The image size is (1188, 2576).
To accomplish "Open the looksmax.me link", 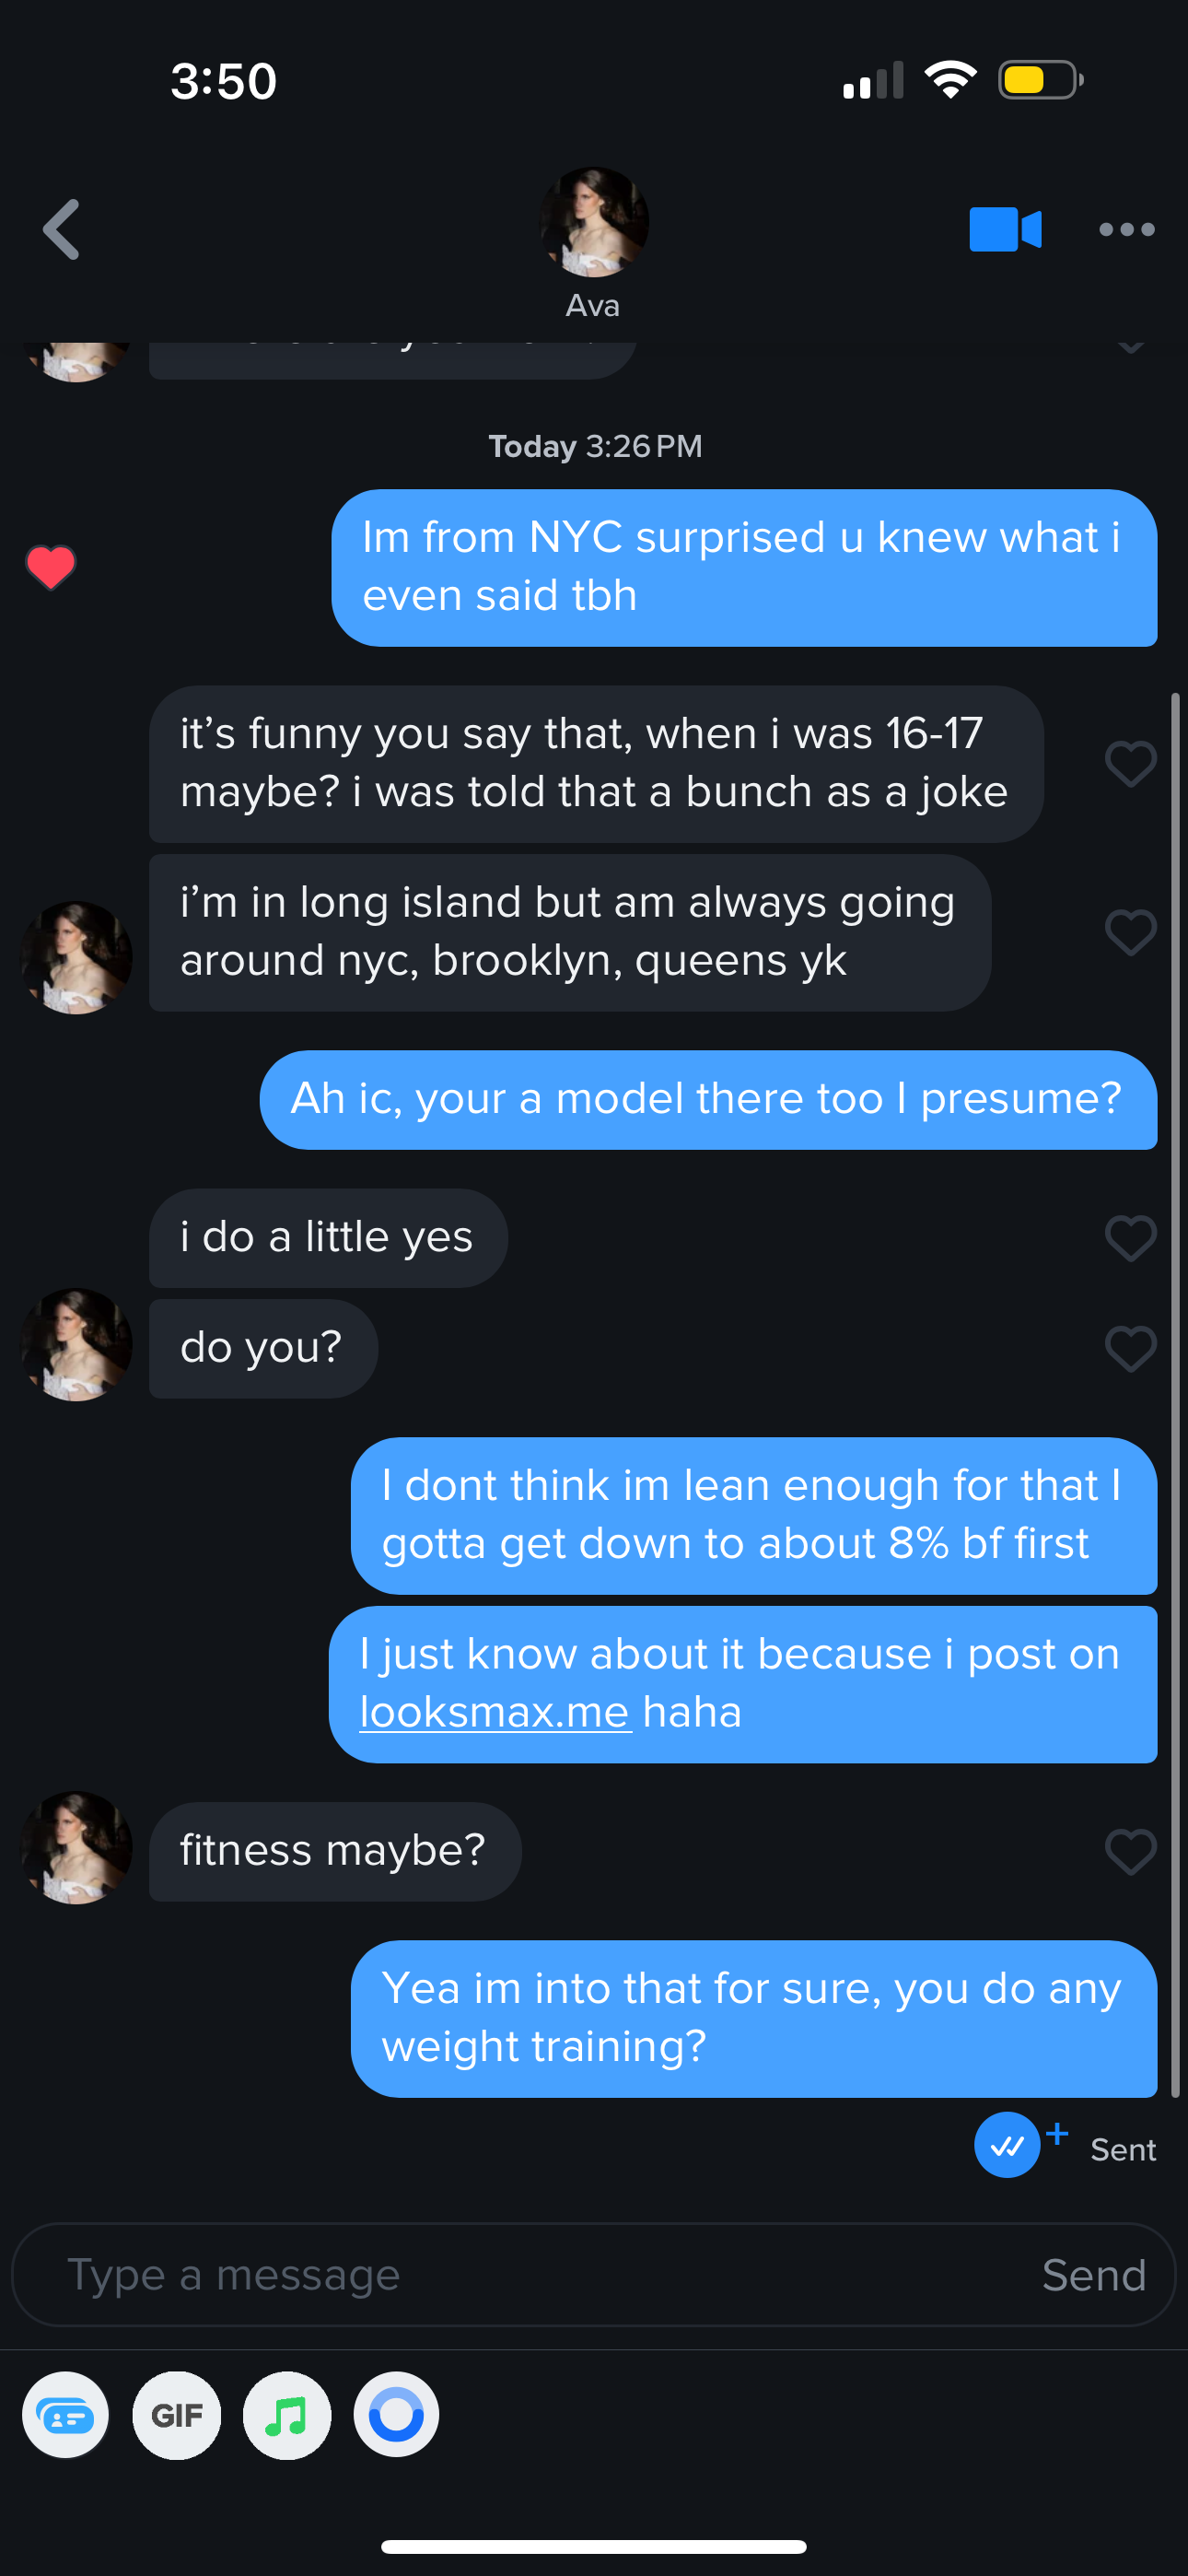I will 495,1712.
